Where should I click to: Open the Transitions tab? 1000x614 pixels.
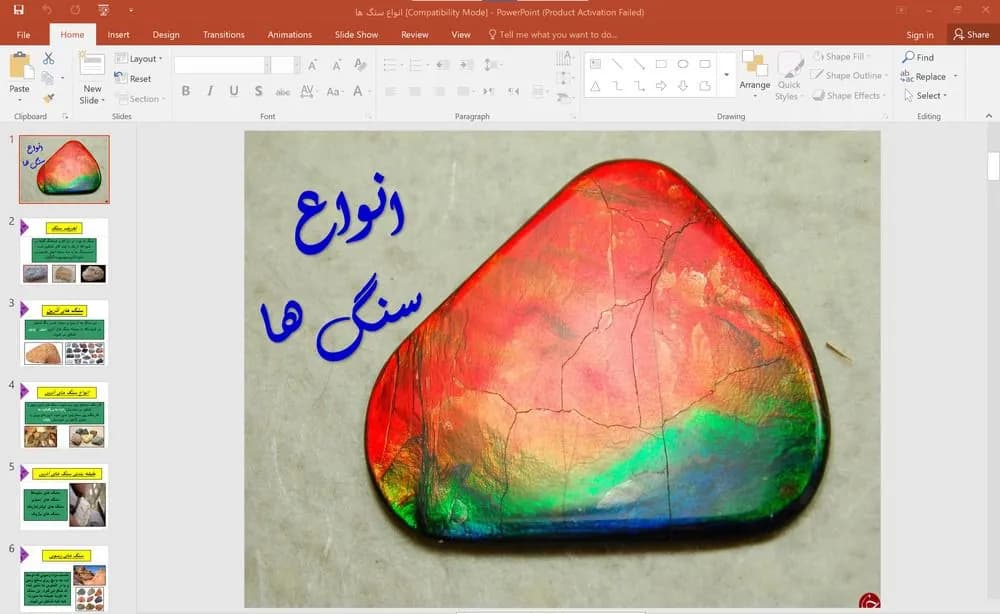223,34
